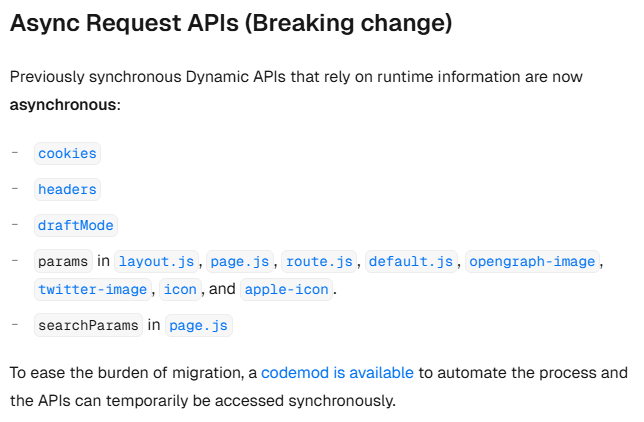Viewport: 644px width, 422px height.
Task: Open the default.js link
Action: point(411,262)
